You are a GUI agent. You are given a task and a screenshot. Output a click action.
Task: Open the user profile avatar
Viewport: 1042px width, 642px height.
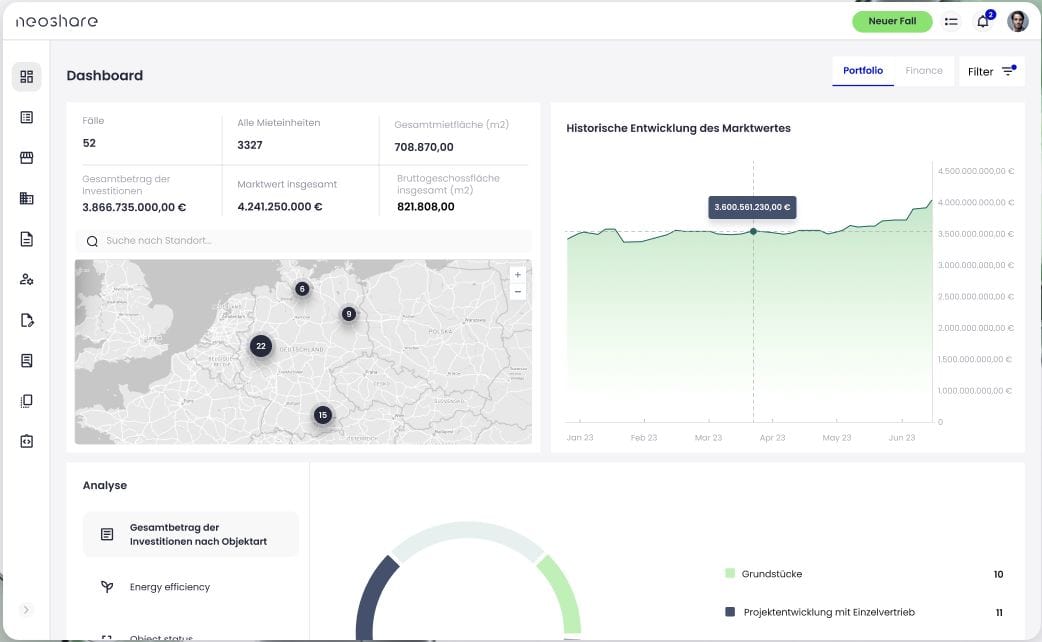click(x=1017, y=21)
